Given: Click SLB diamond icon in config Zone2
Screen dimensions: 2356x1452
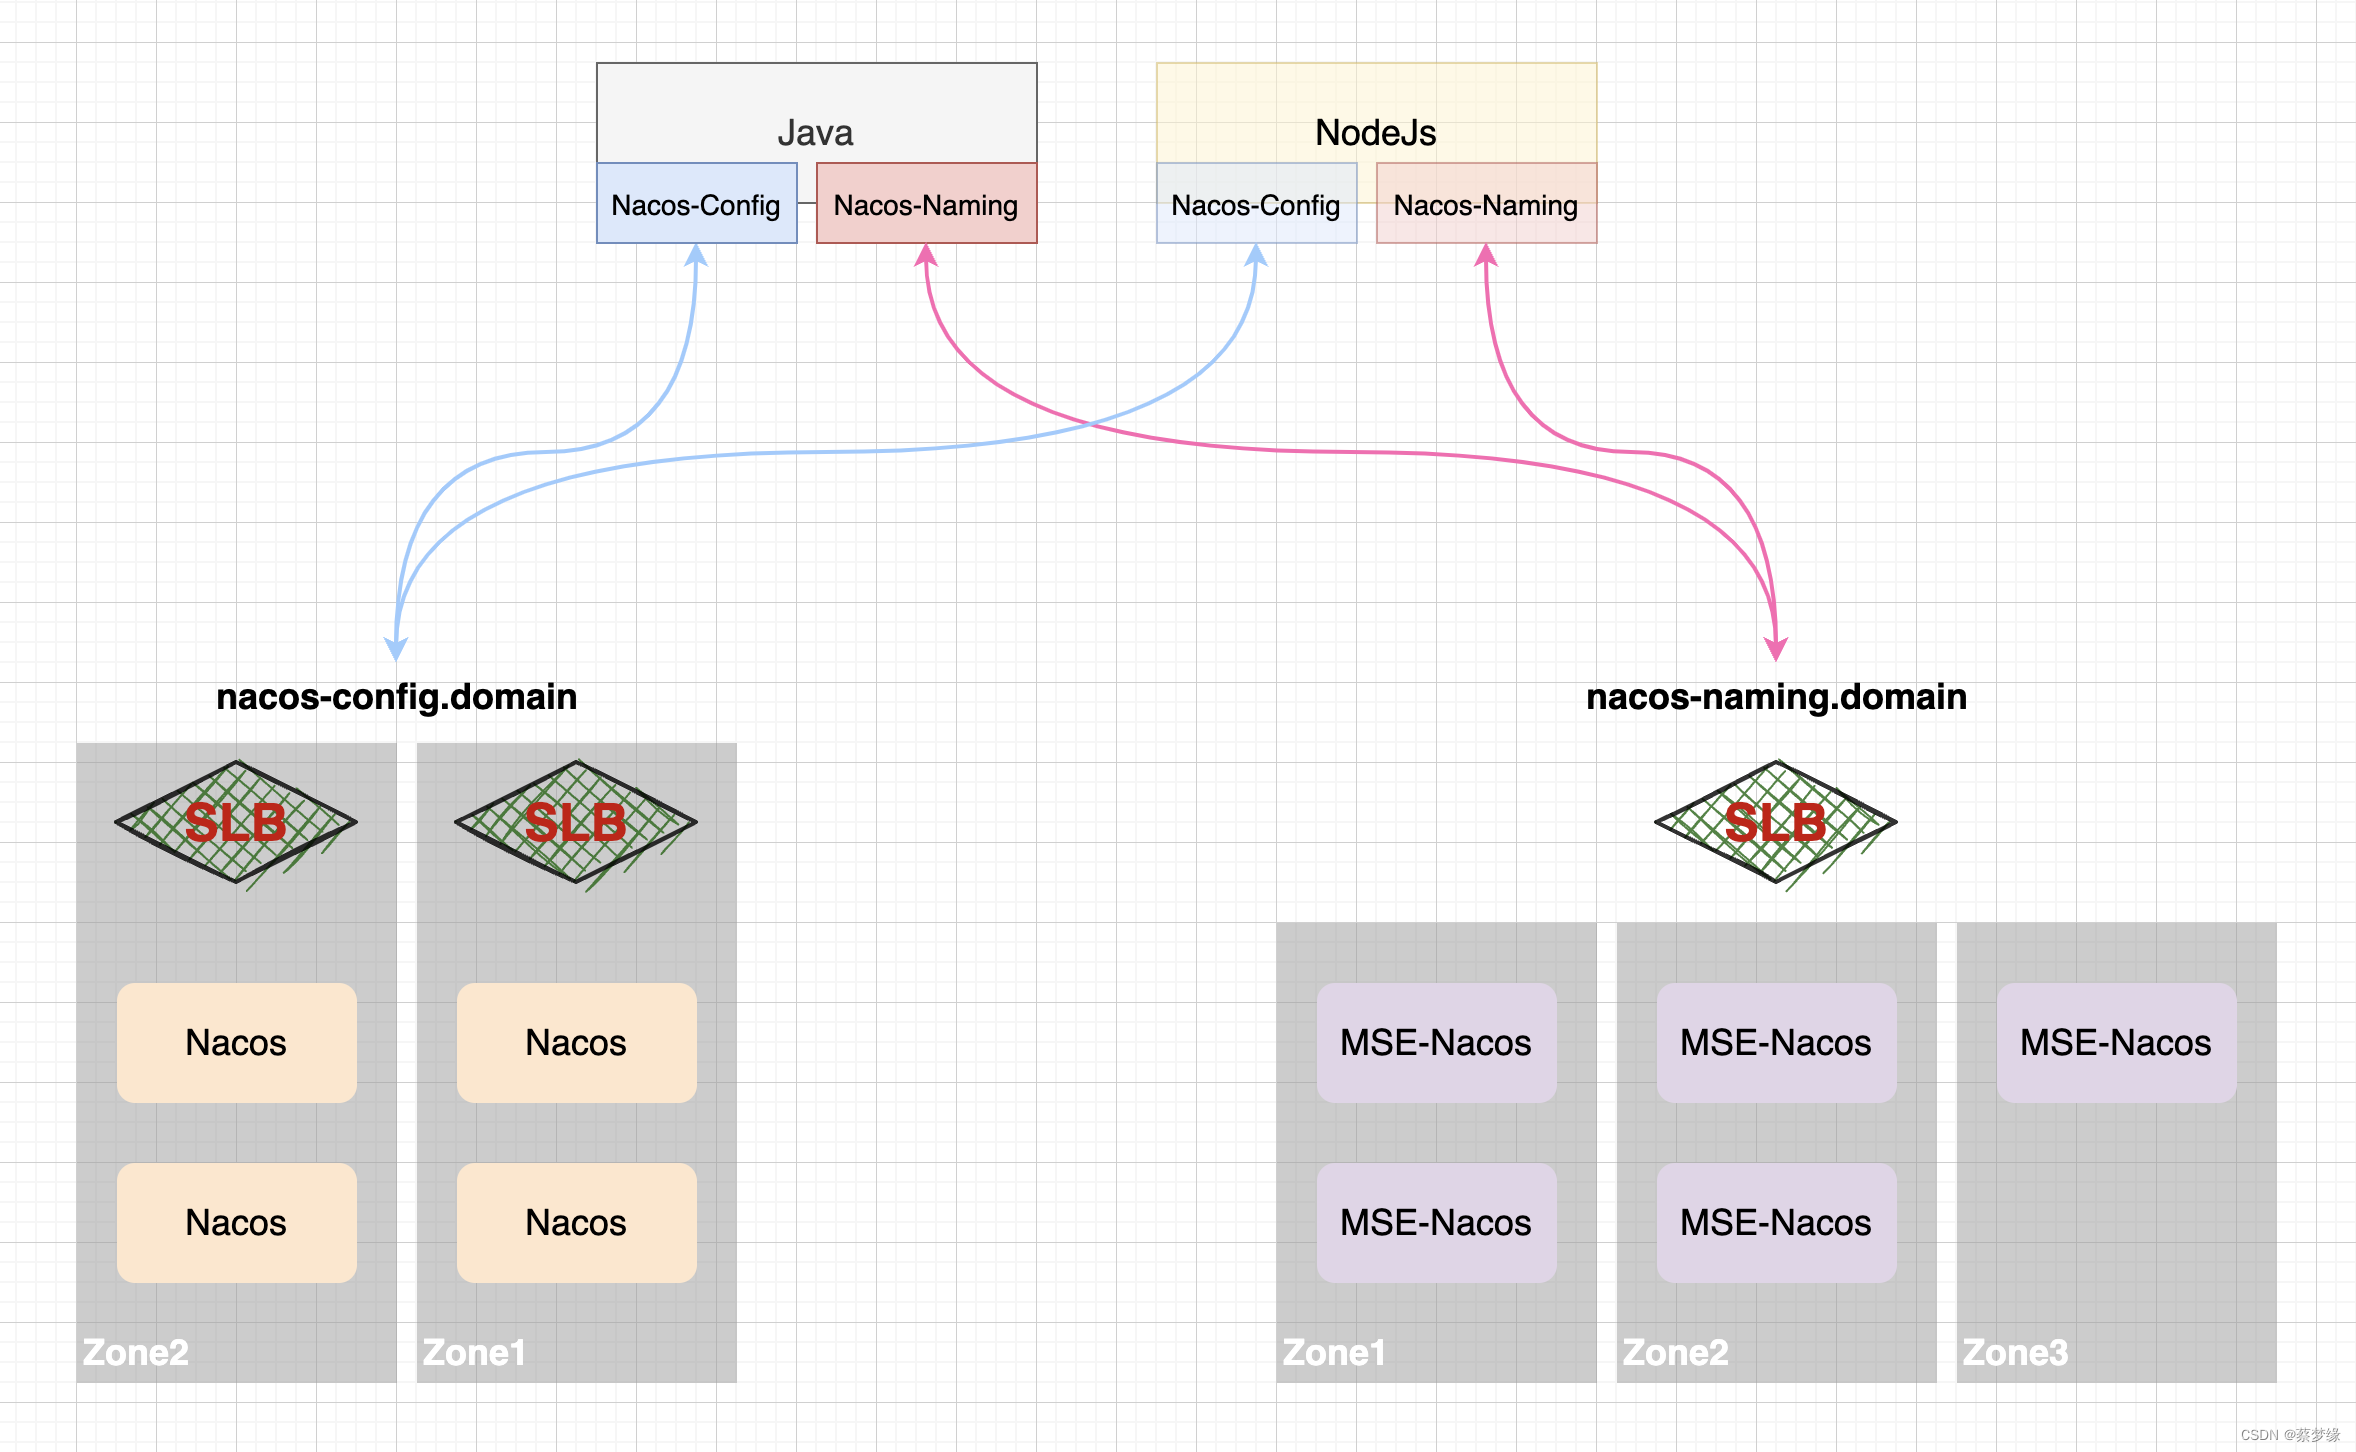Looking at the screenshot, I should 236,823.
